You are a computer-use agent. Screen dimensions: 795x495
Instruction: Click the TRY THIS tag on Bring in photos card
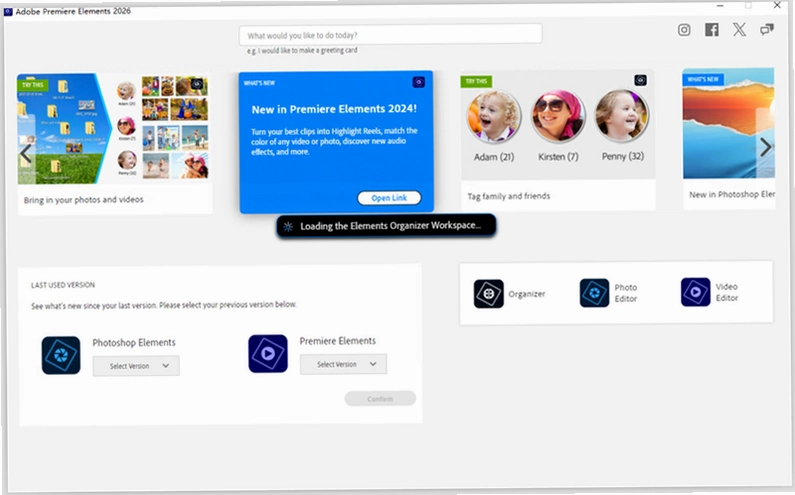click(33, 85)
